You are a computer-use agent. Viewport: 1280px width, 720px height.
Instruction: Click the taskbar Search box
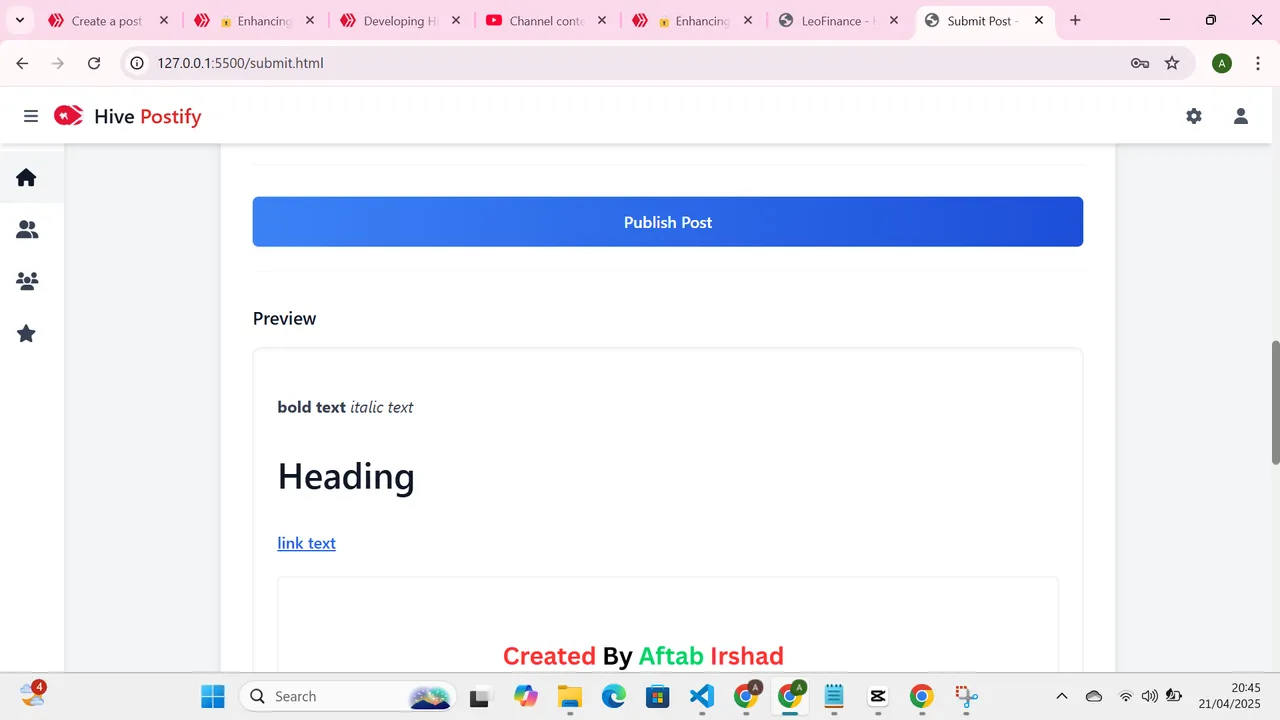pos(349,696)
